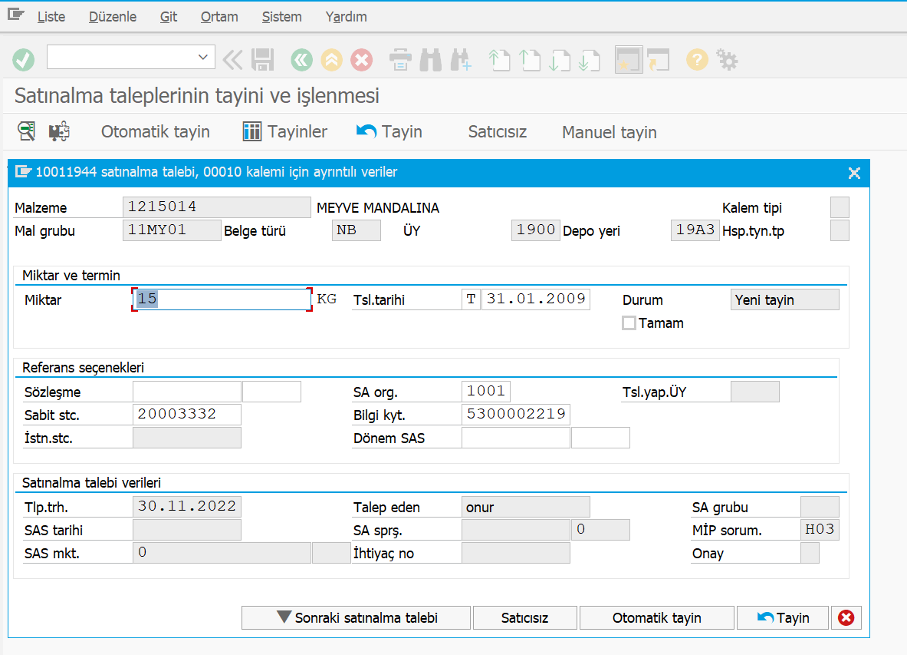The height and width of the screenshot is (656, 908).
Task: Open Tayinler in the application toolbar
Action: tap(285, 132)
